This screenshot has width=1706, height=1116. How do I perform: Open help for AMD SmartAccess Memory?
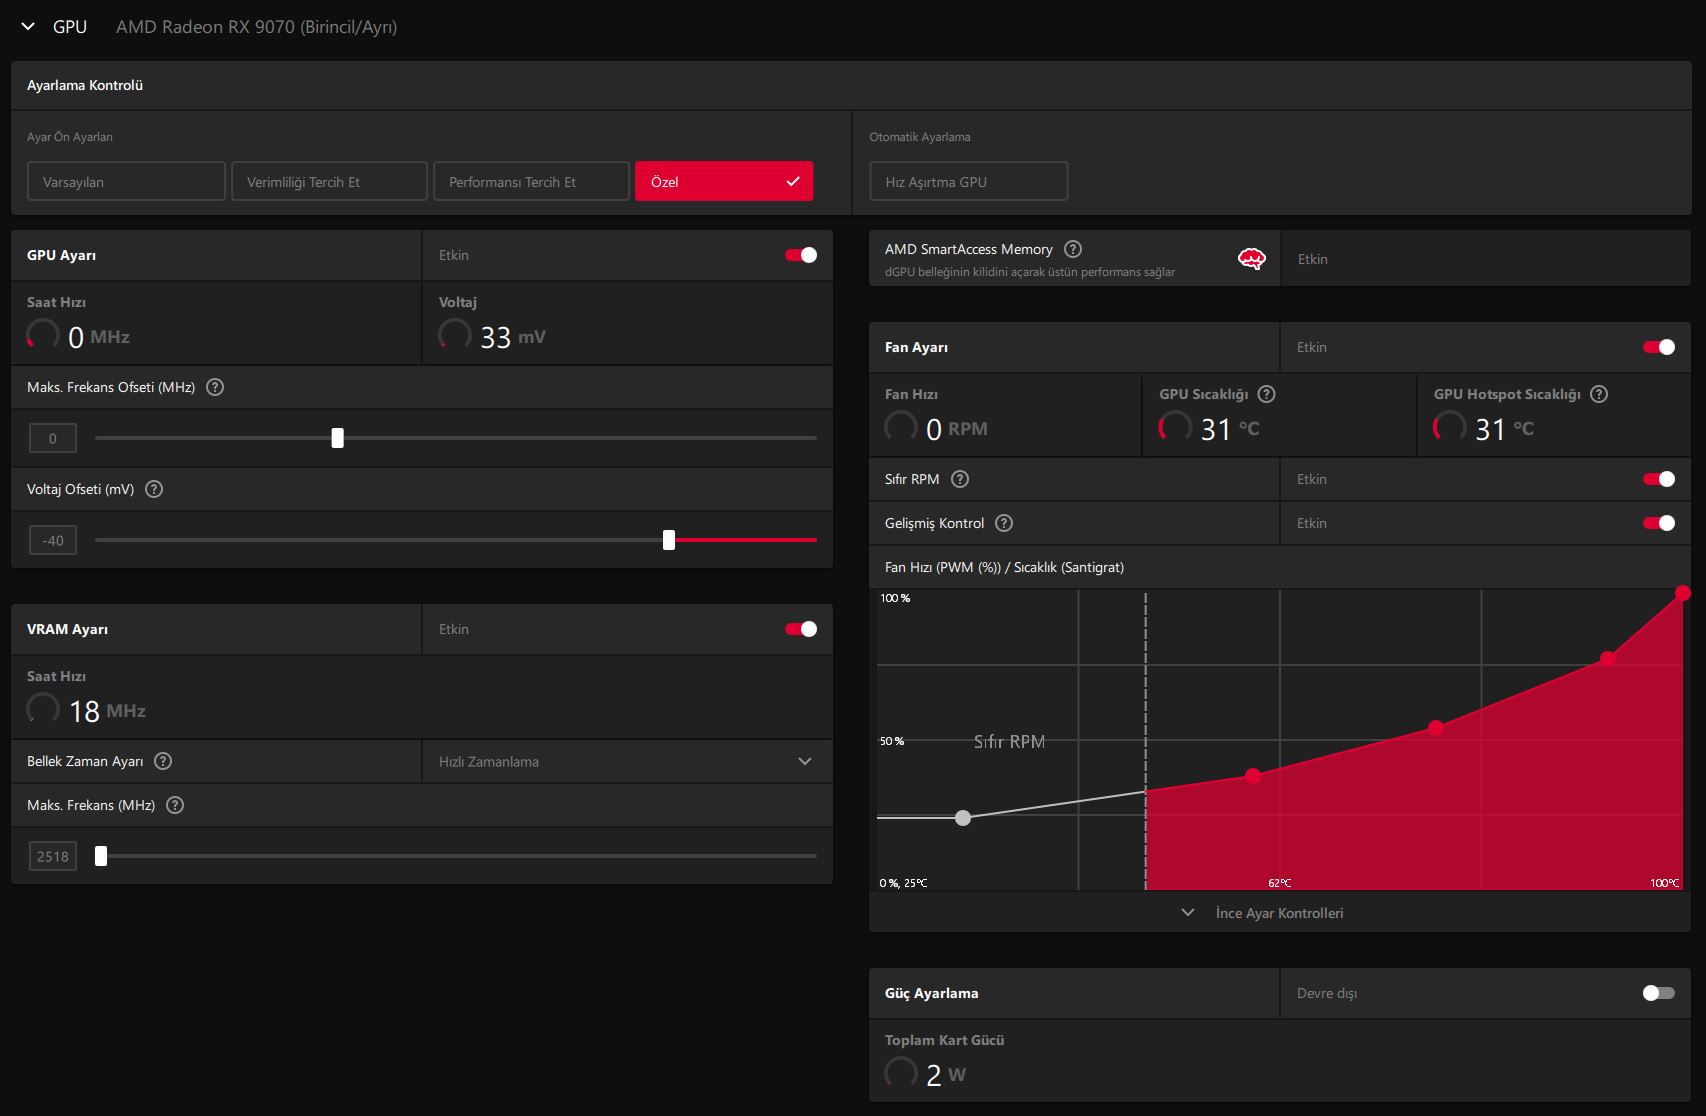pos(1073,249)
